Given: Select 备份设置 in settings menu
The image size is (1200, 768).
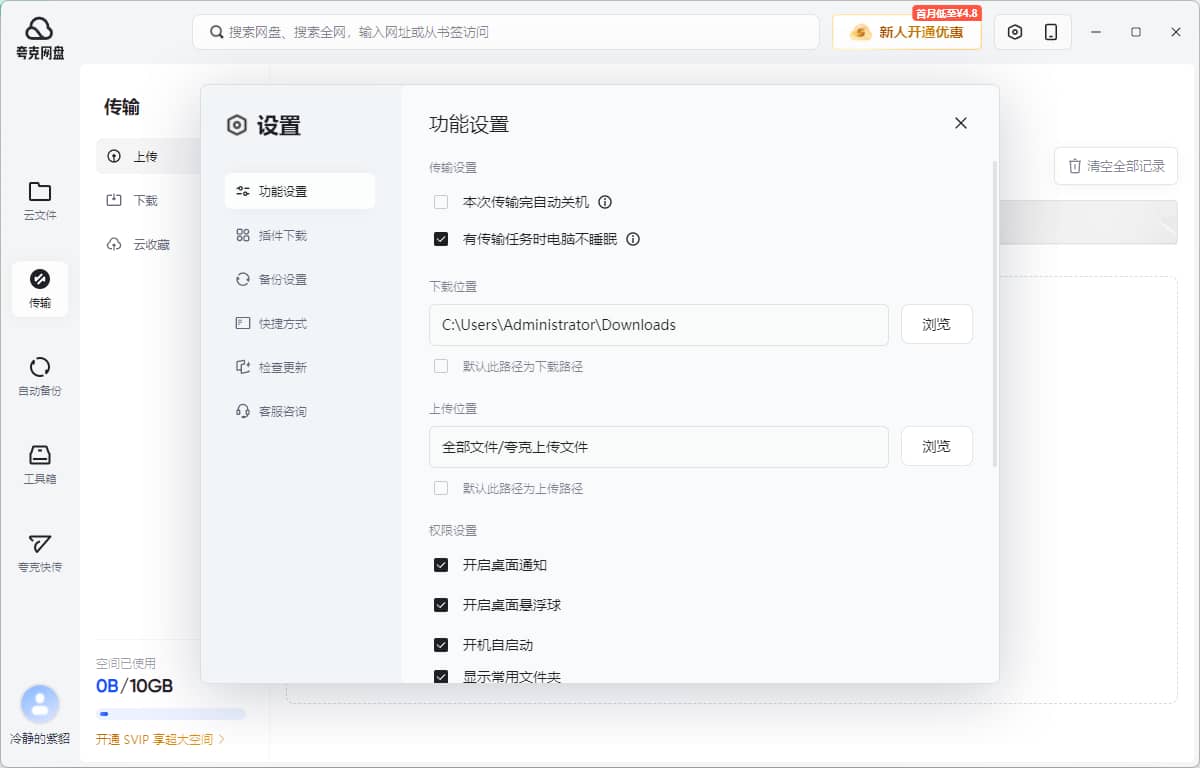Looking at the screenshot, I should 300,279.
